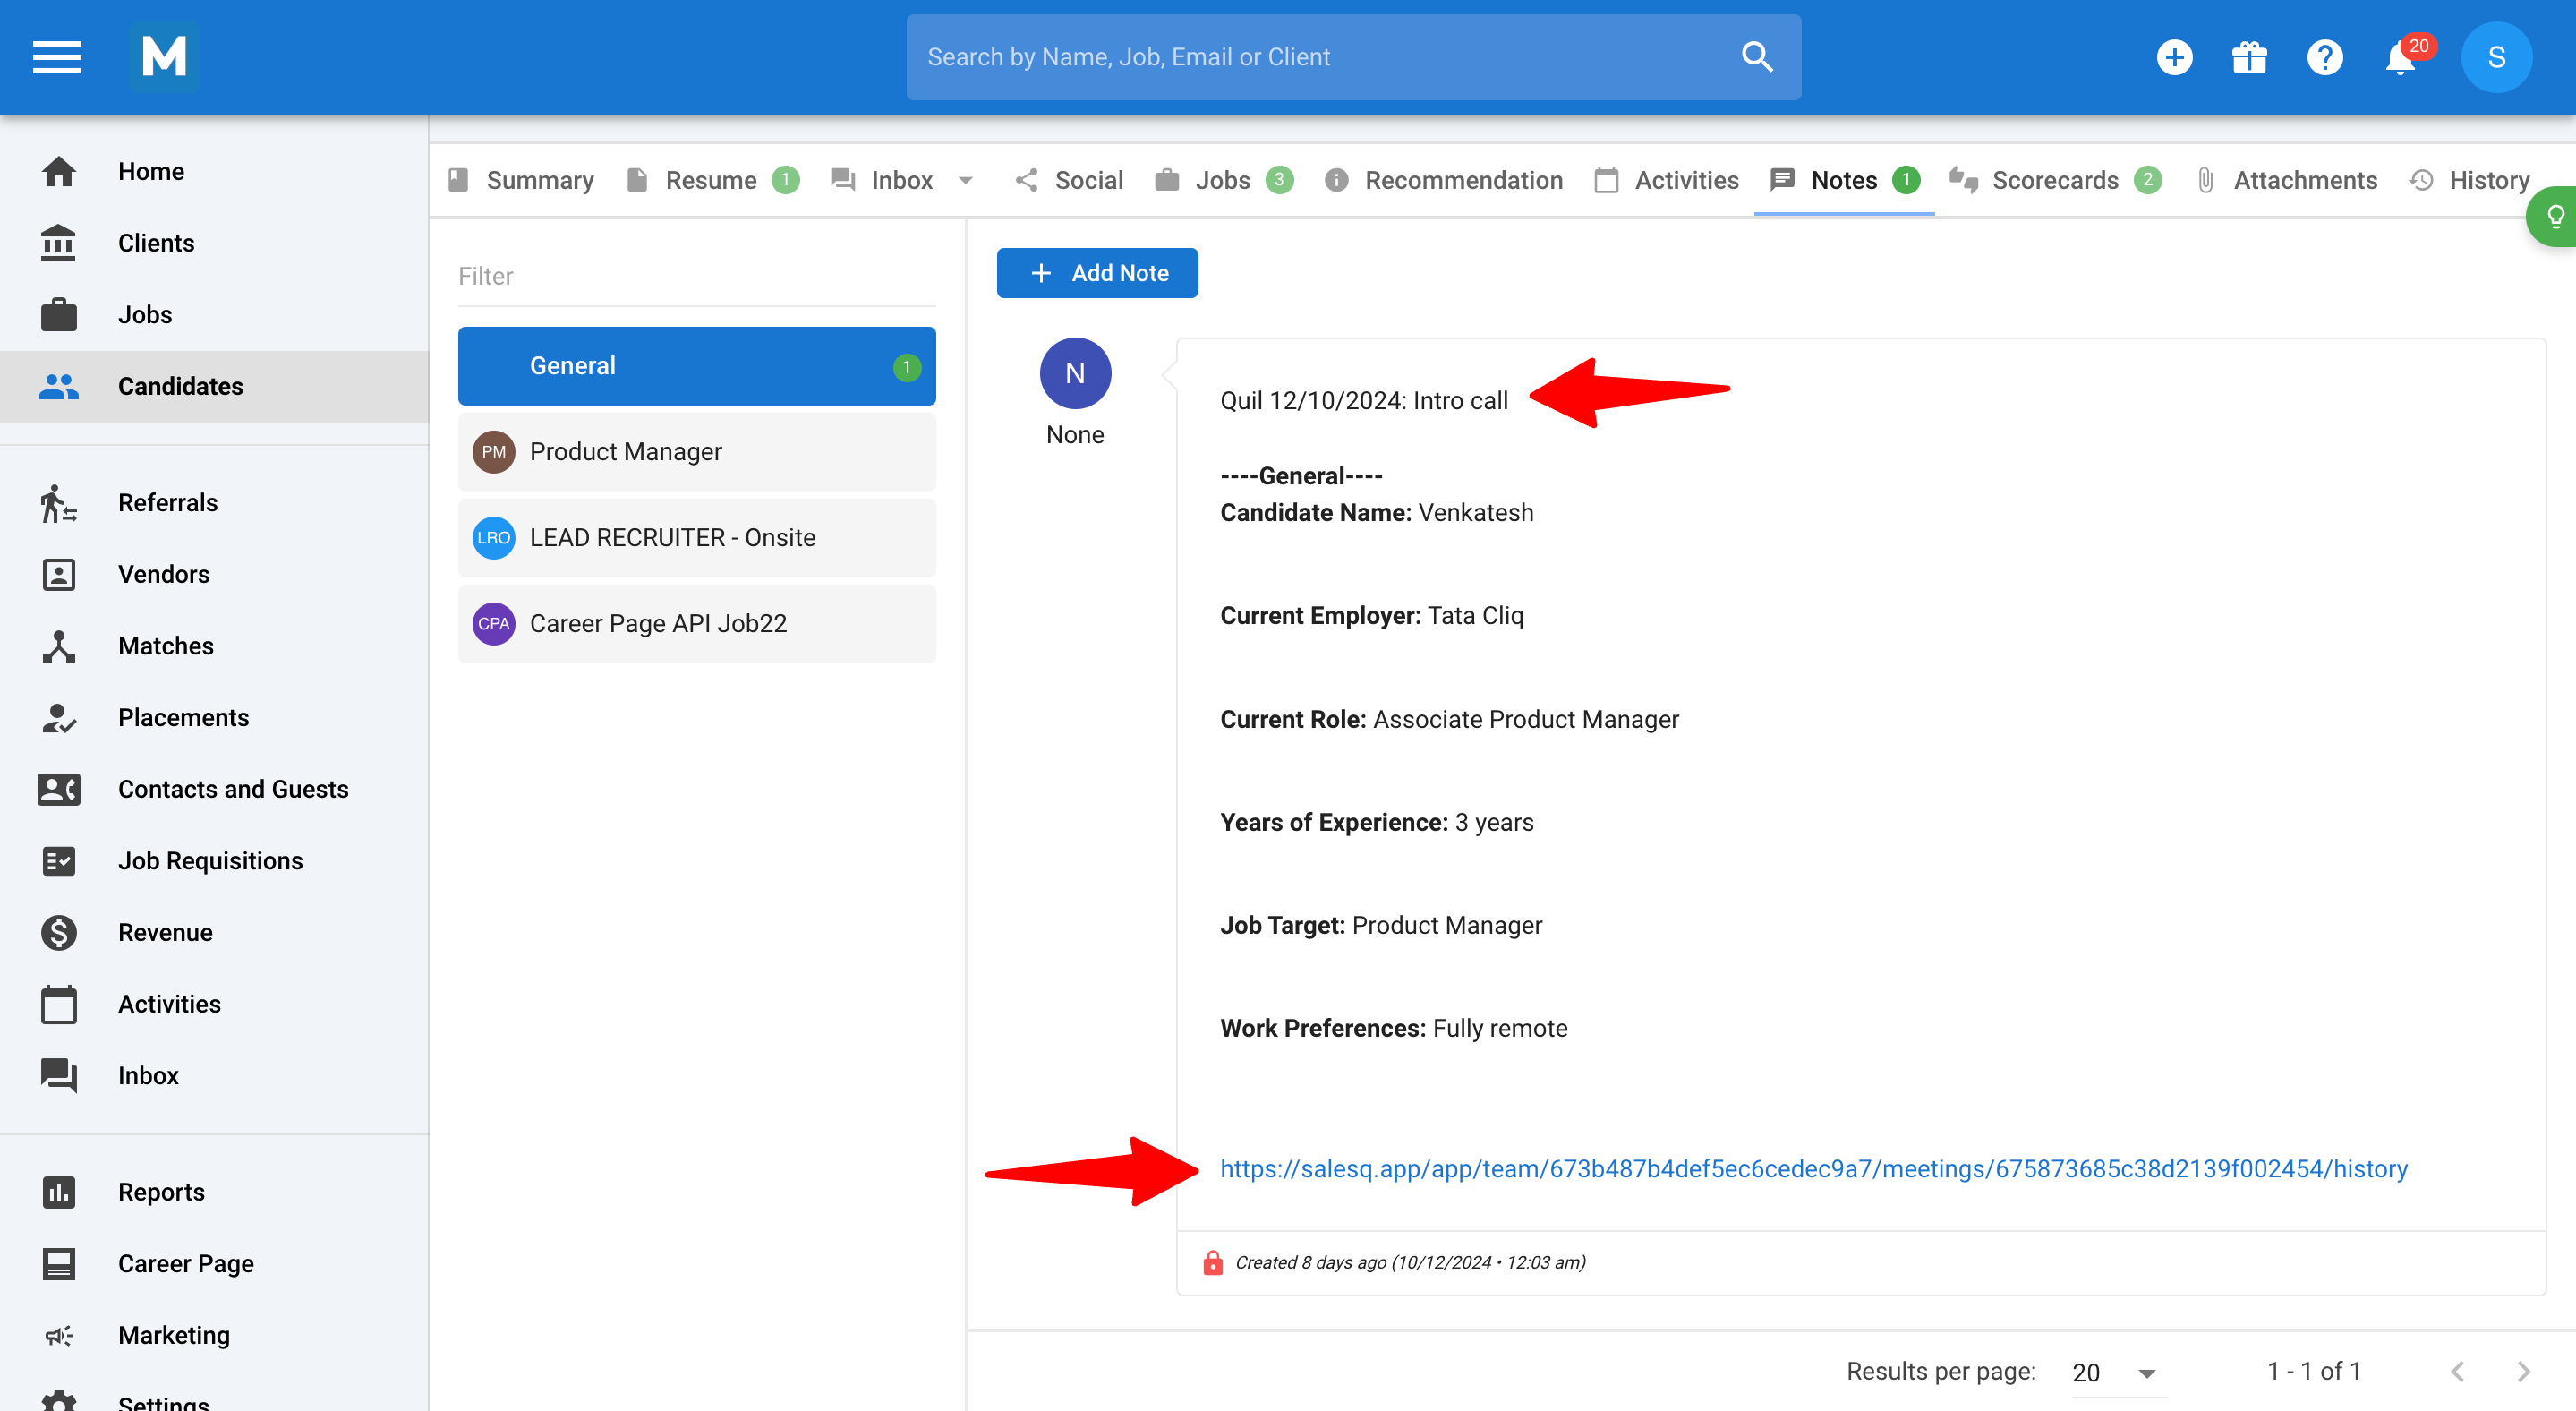Open Vendors in sidebar
This screenshot has height=1411, width=2576.
click(x=214, y=574)
